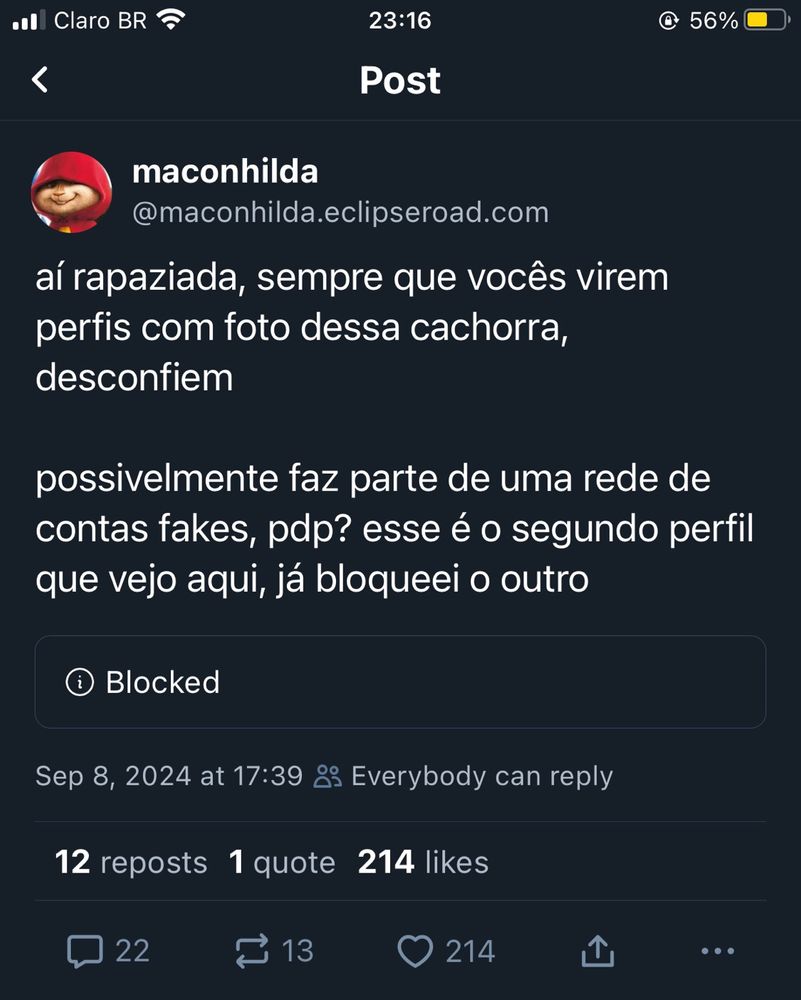Tap the back chevron arrow
The image size is (801, 1000).
40,80
